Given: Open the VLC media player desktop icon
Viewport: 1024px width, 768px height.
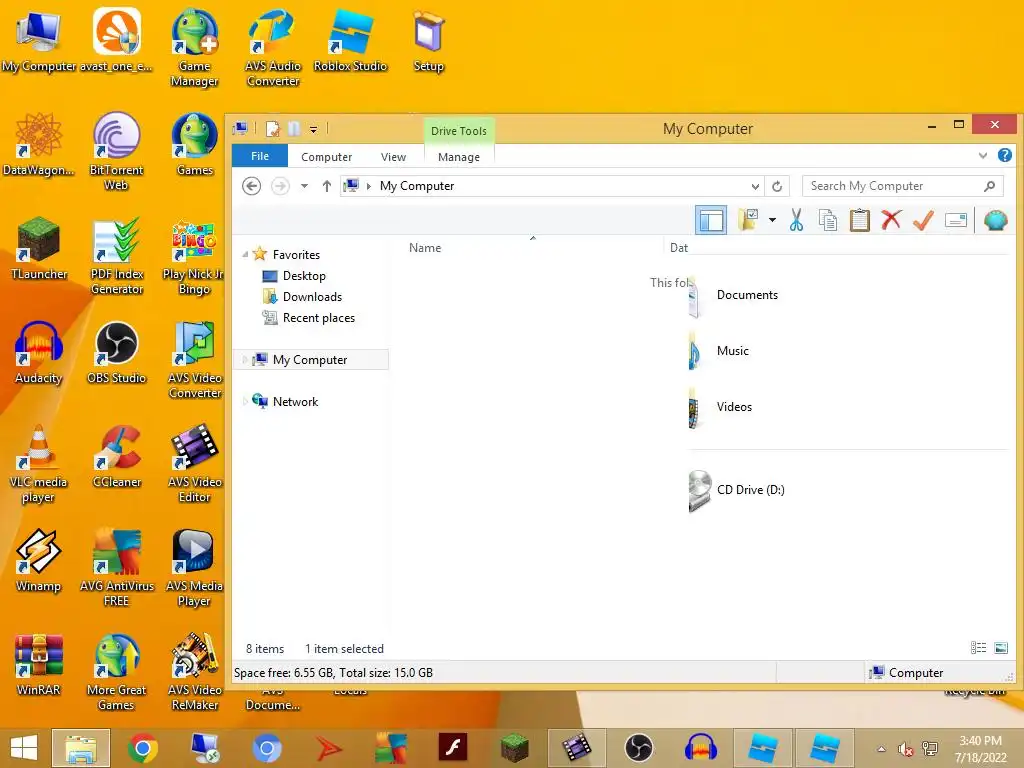Looking at the screenshot, I should pyautogui.click(x=39, y=464).
